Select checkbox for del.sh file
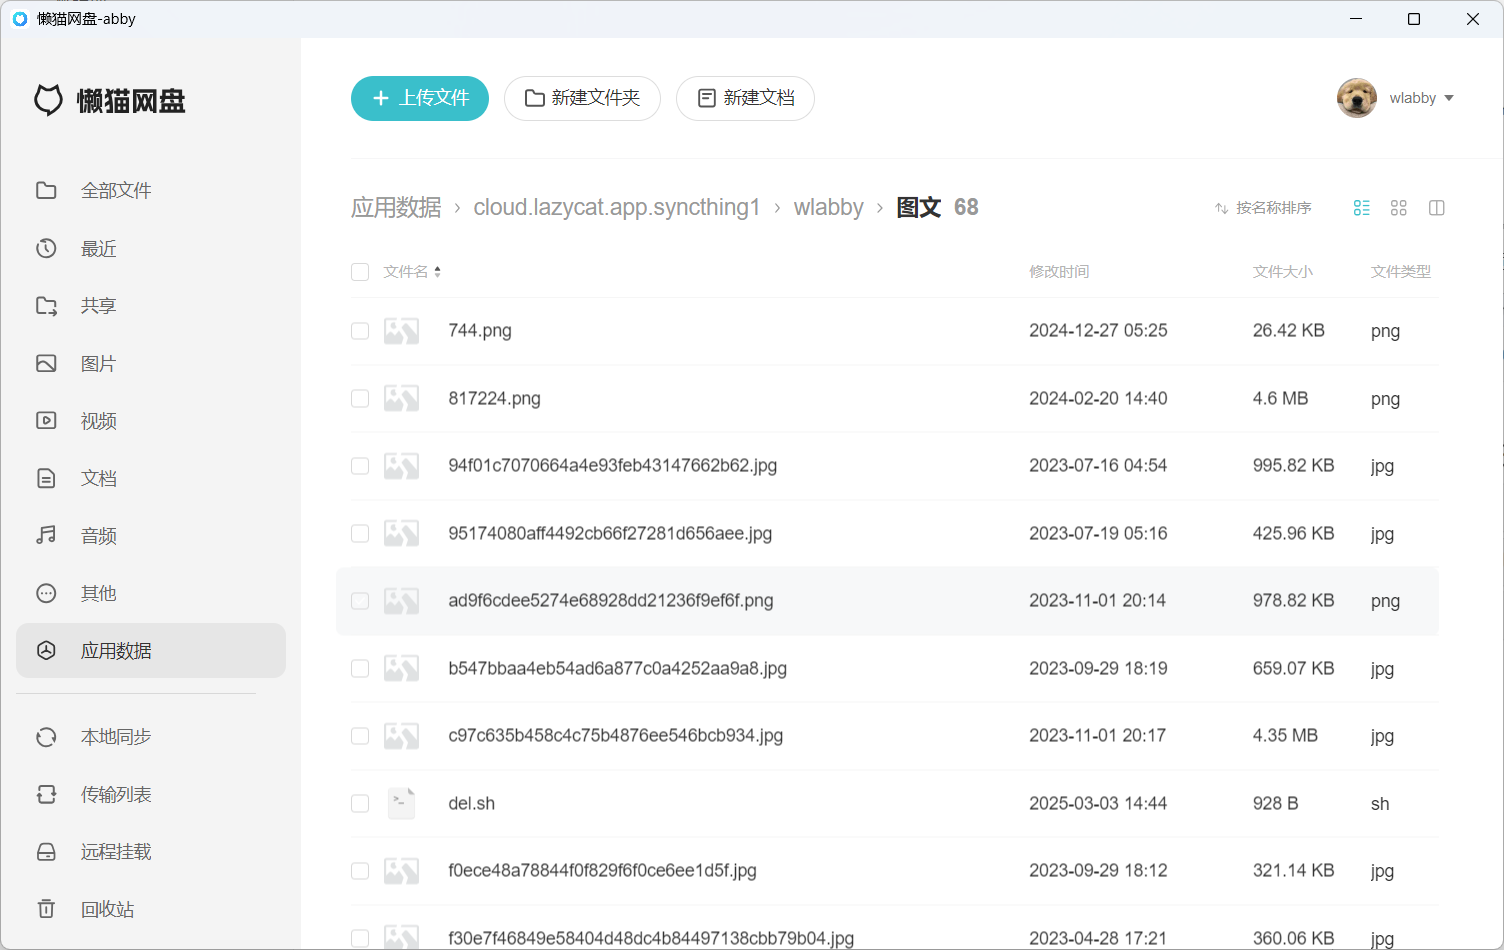 [x=360, y=803]
